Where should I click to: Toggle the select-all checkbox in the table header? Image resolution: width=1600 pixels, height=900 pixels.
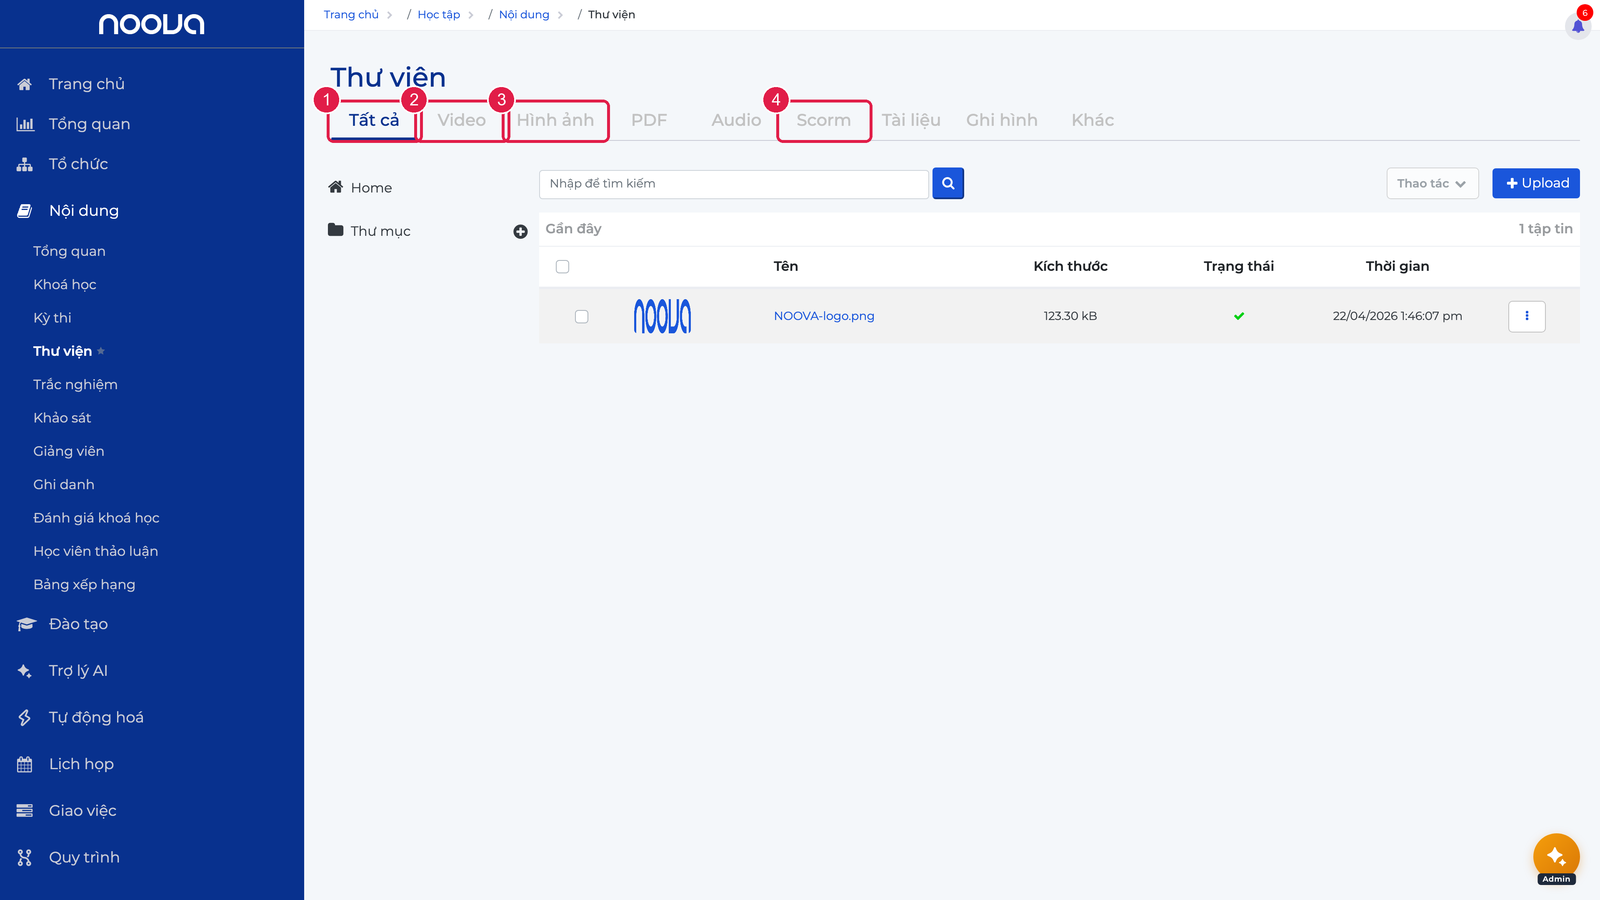click(x=562, y=267)
